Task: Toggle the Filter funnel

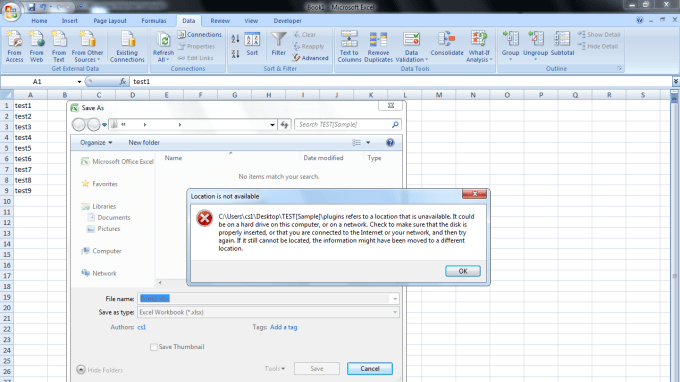Action: 278,44
